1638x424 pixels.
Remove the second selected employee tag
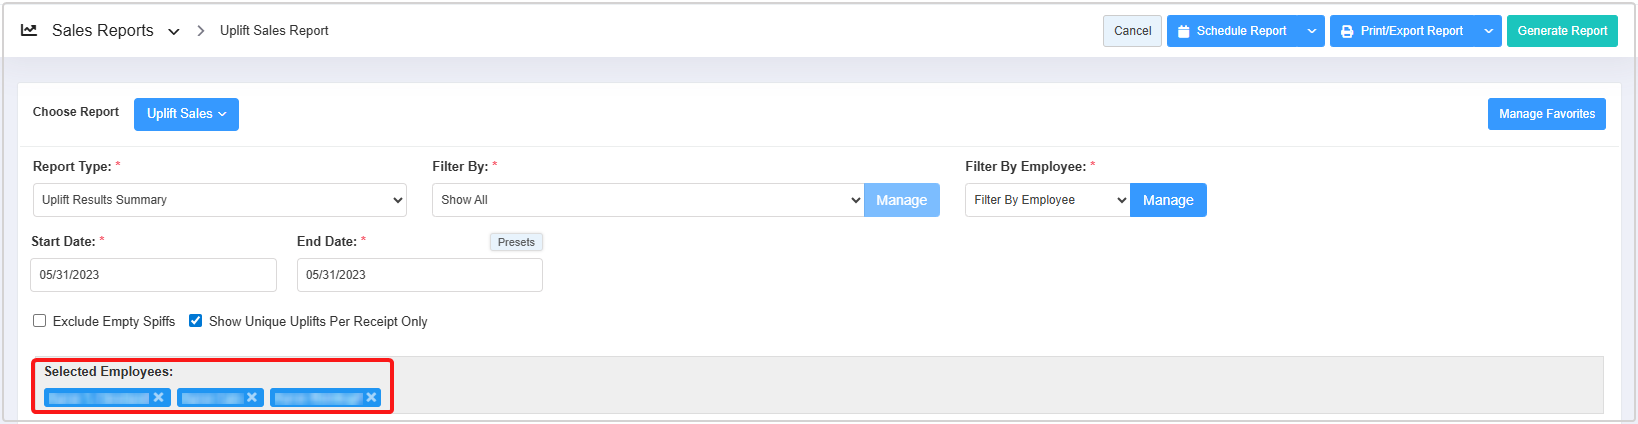[x=252, y=398]
